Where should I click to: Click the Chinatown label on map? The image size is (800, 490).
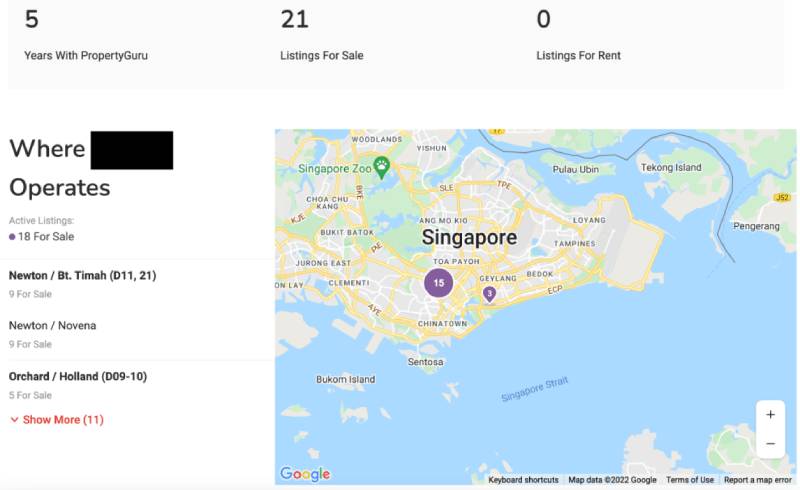coord(443,324)
